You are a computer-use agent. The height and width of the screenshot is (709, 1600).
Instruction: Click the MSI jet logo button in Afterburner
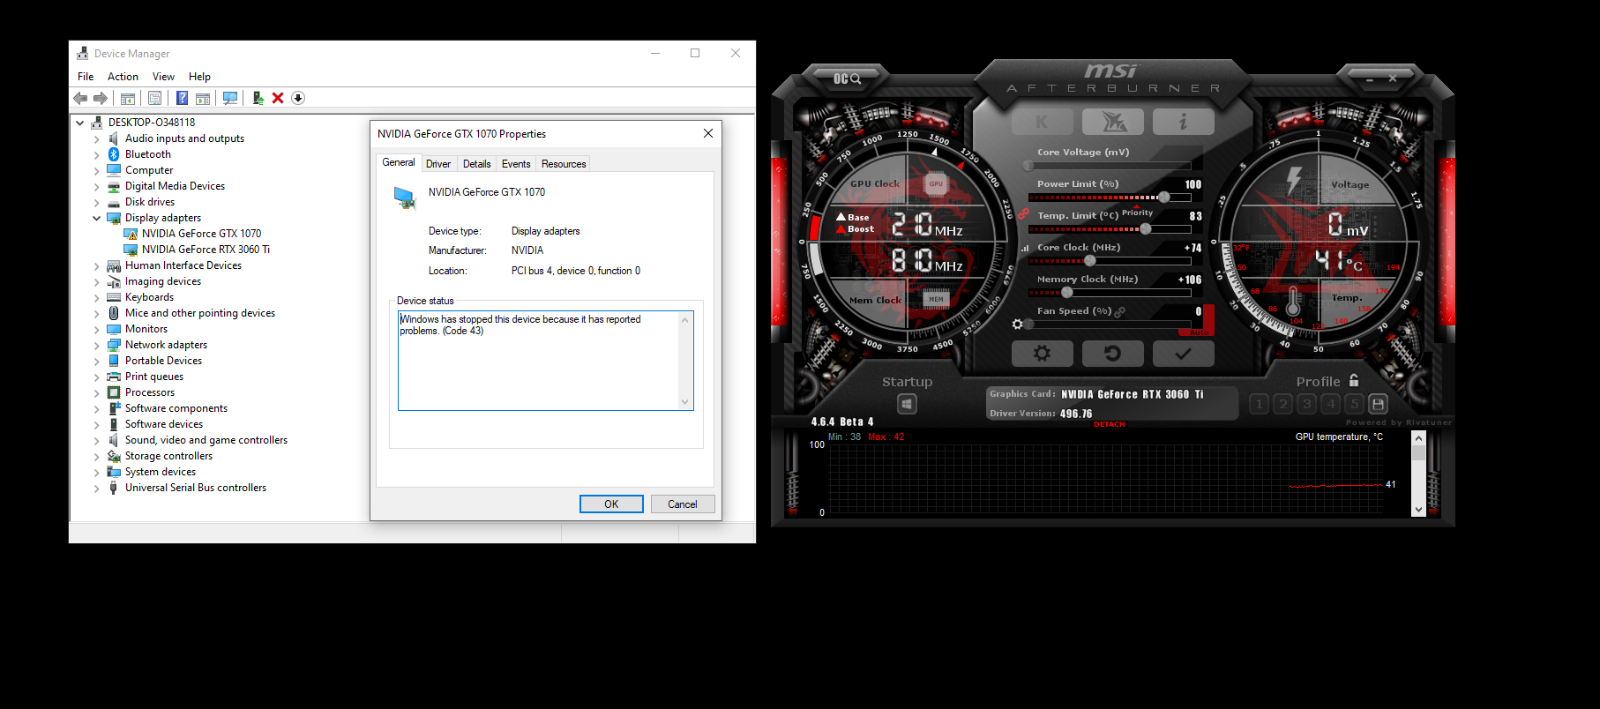pyautogui.click(x=1113, y=122)
